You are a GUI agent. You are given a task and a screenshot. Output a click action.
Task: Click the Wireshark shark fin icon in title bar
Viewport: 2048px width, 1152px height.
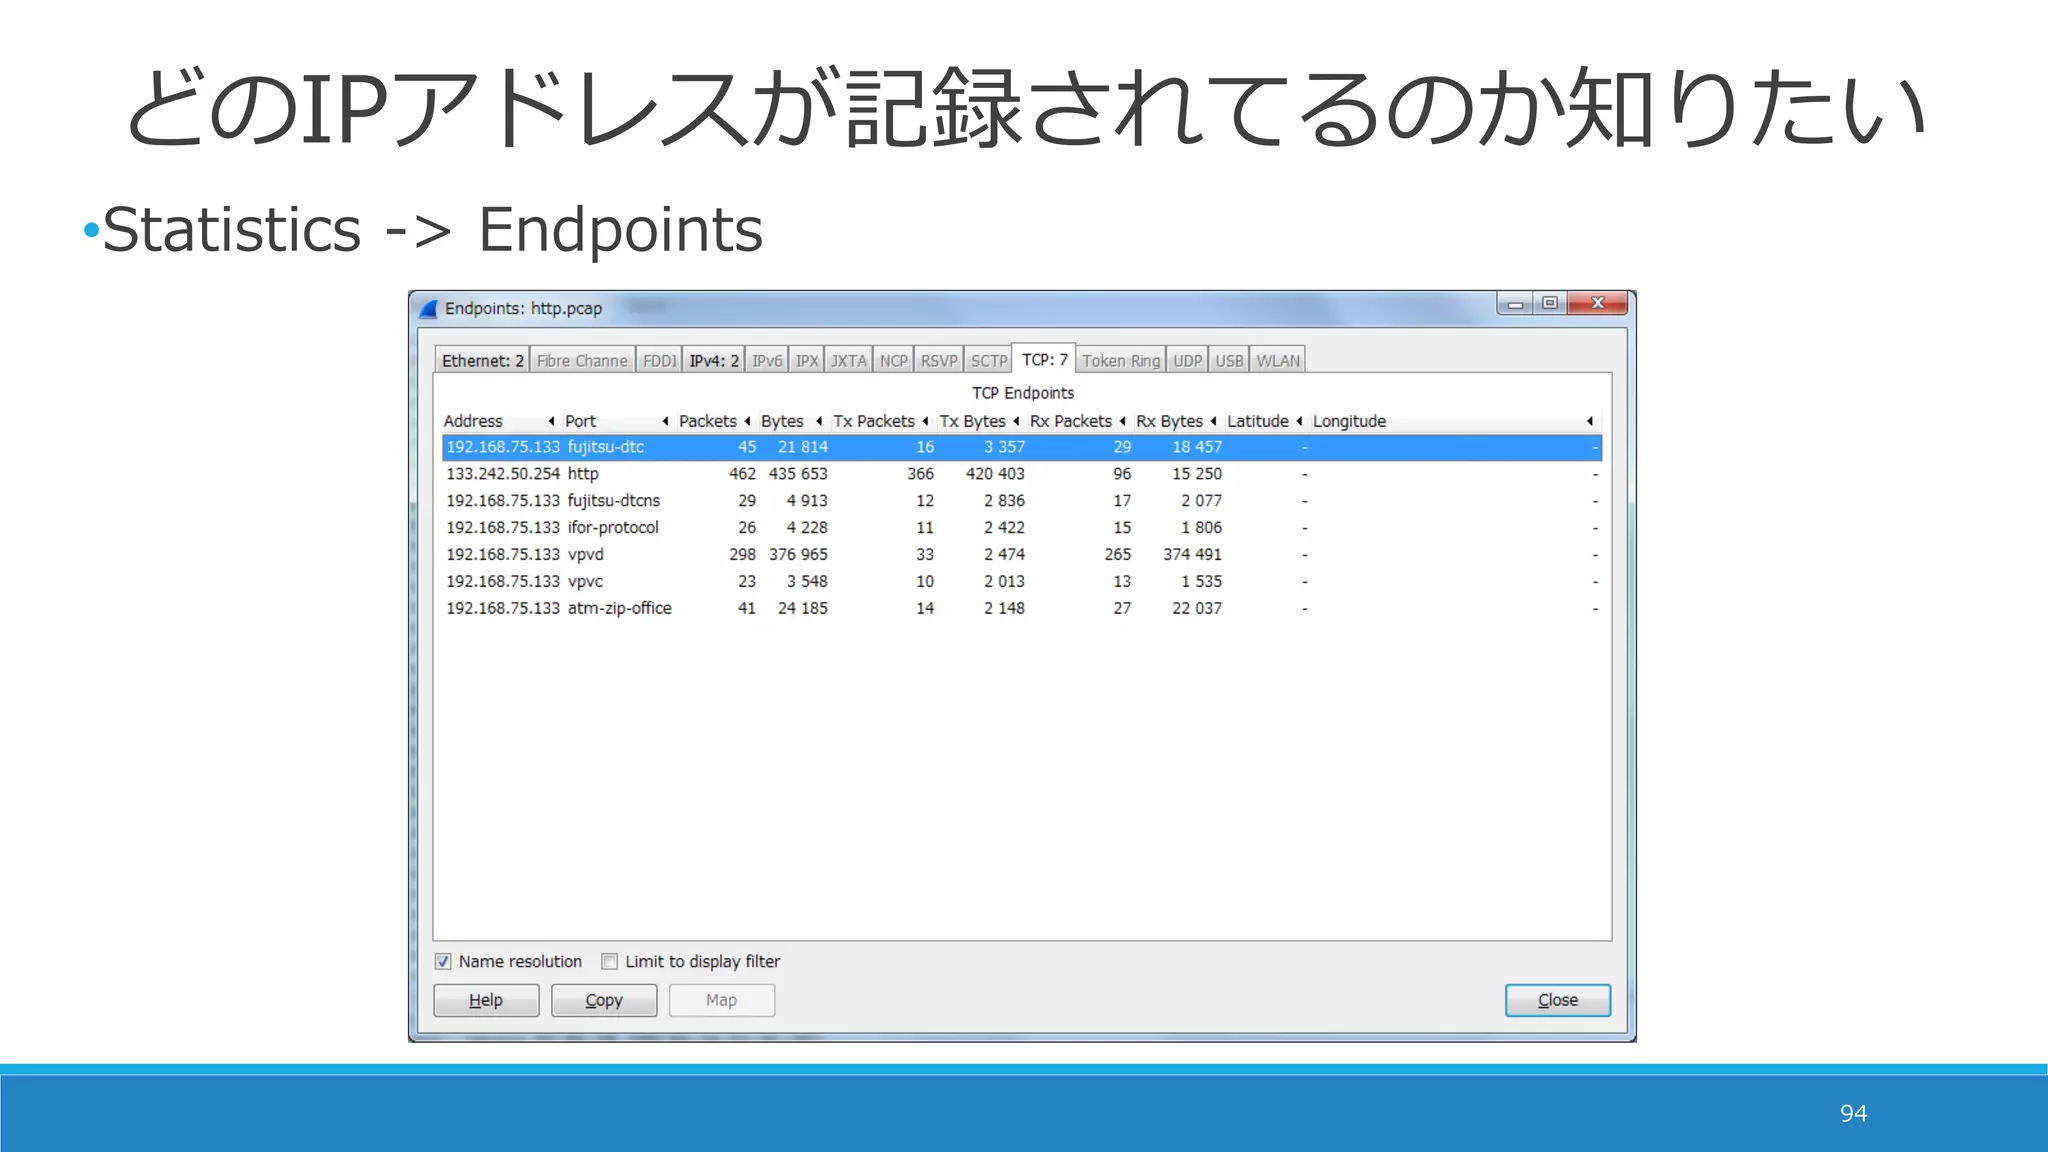click(429, 309)
